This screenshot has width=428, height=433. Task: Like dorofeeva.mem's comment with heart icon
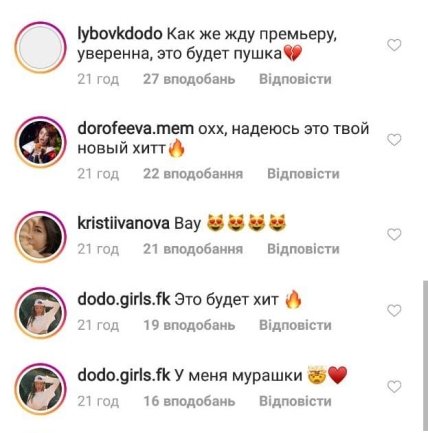(x=394, y=140)
